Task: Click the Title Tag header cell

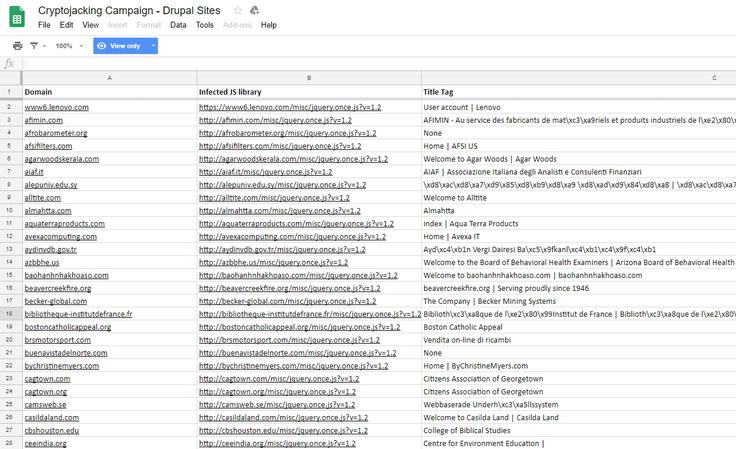Action: tap(579, 92)
